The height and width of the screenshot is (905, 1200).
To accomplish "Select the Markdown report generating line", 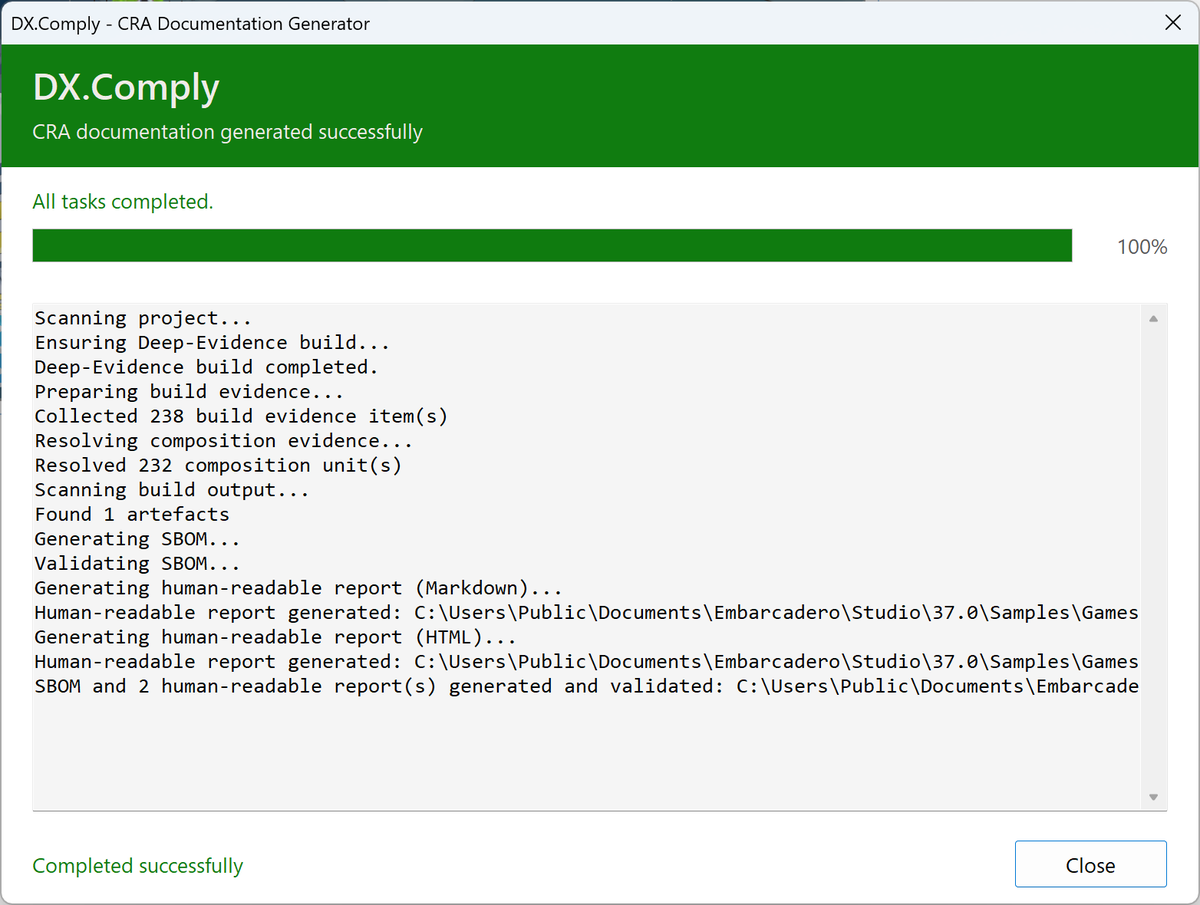I will (299, 588).
